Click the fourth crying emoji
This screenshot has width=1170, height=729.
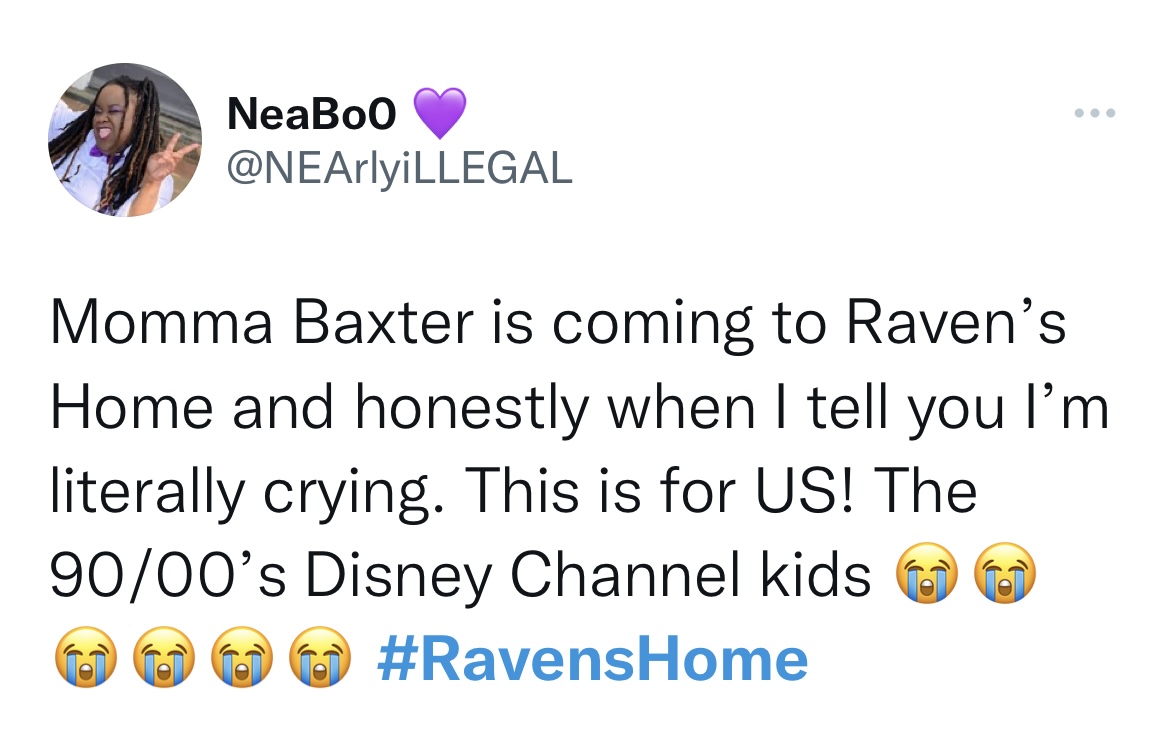165,655
